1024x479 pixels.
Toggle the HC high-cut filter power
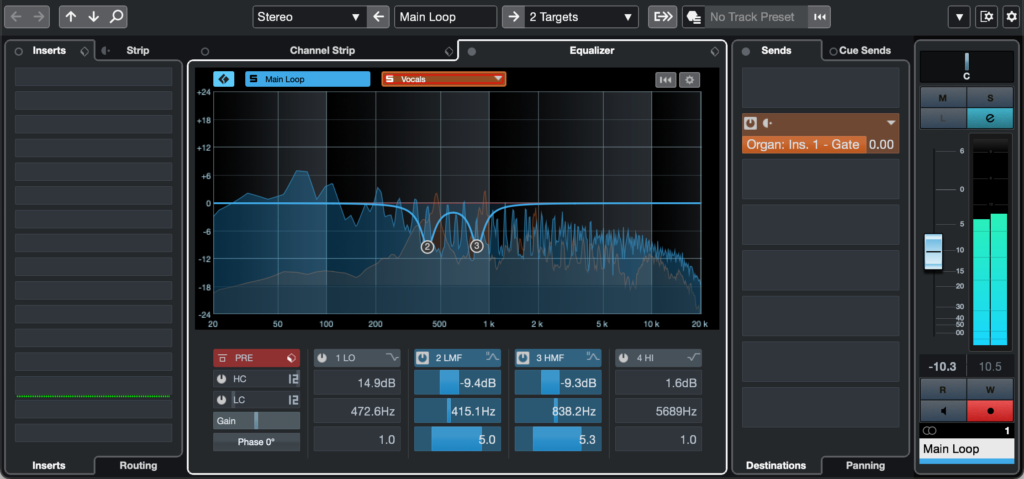click(x=221, y=379)
